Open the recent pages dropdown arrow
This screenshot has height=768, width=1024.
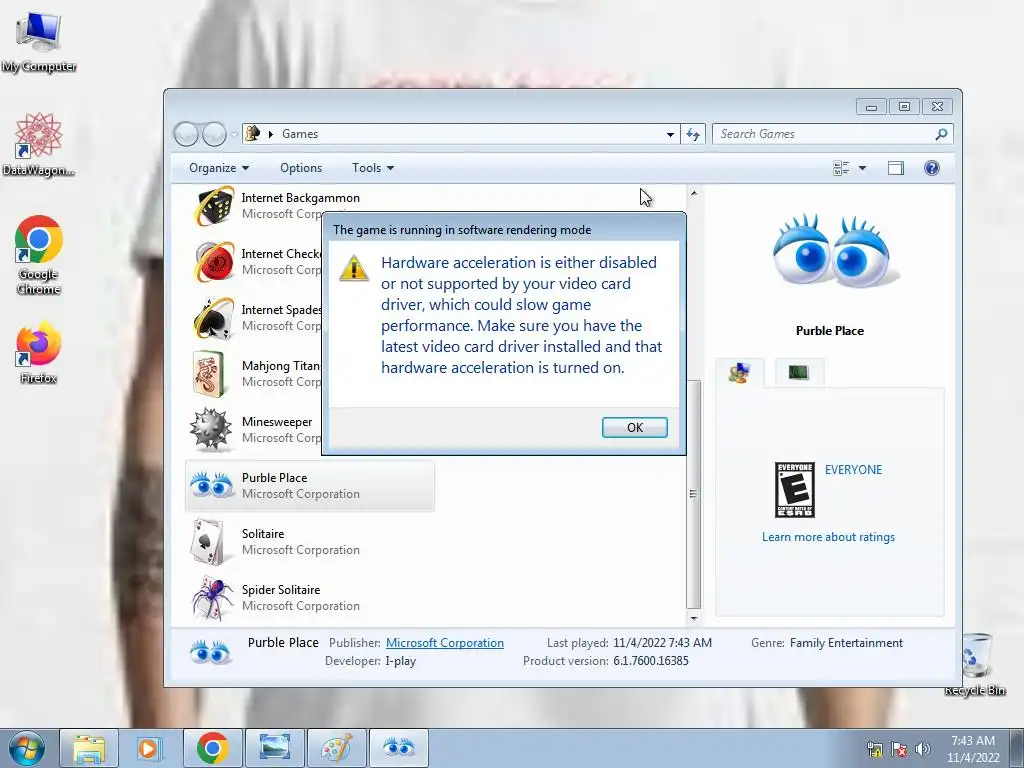coord(234,134)
